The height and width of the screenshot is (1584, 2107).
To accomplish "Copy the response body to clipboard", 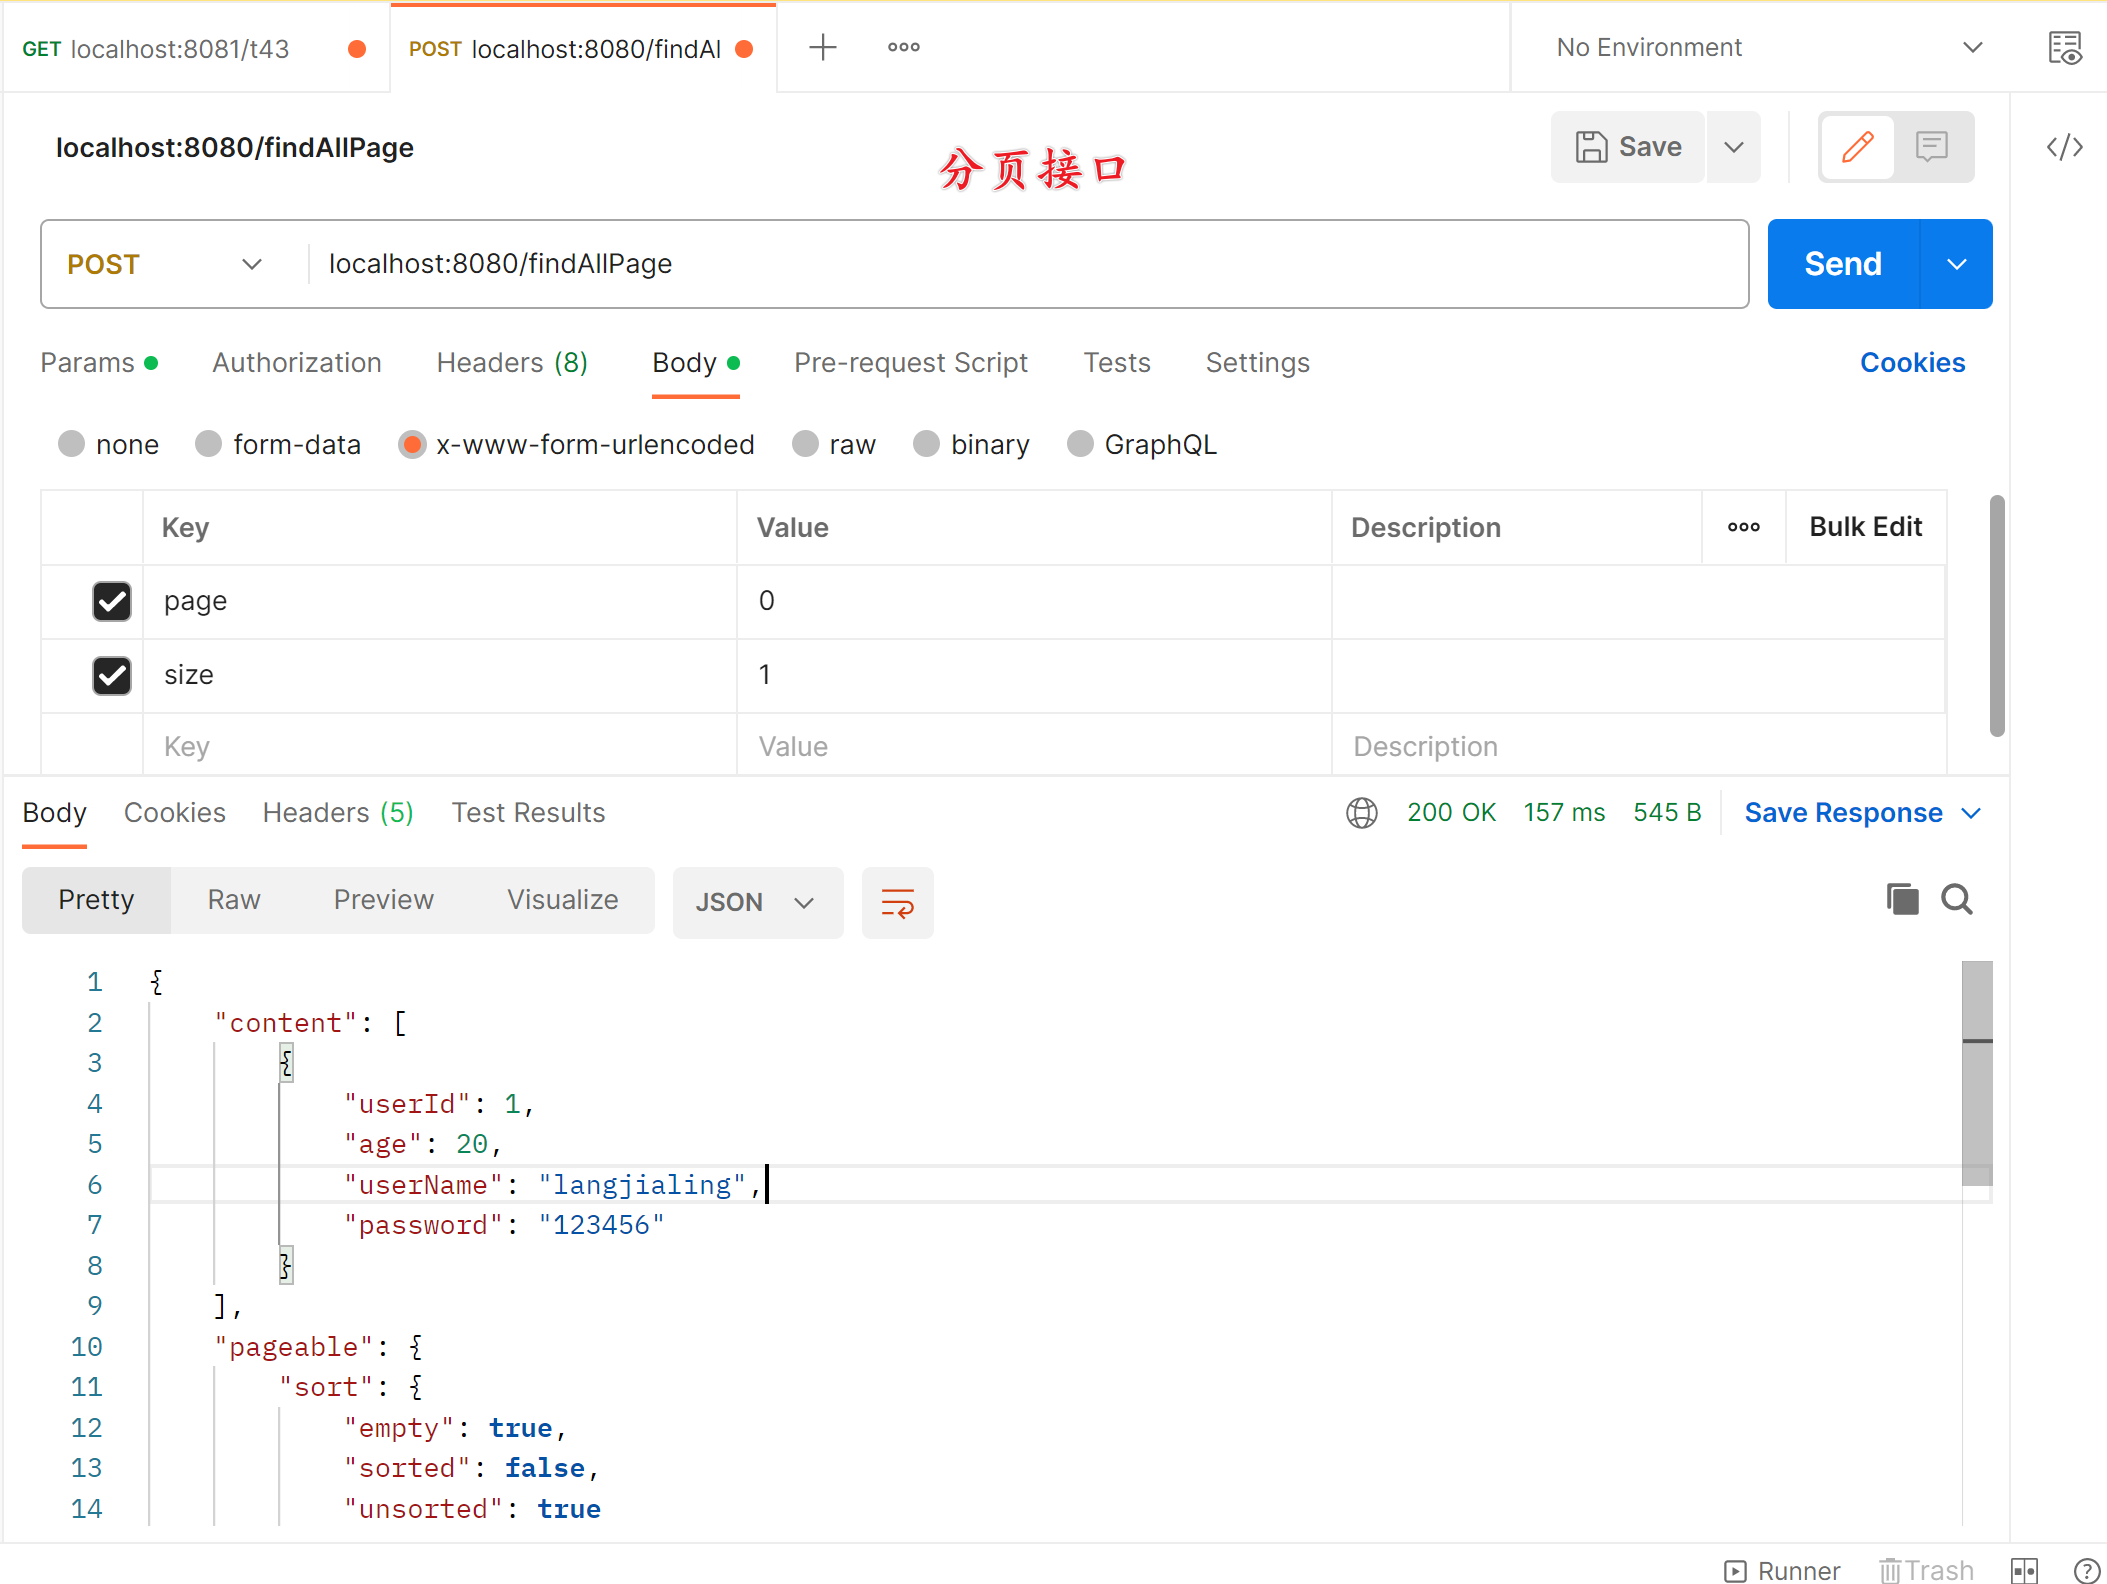I will click(x=1902, y=899).
